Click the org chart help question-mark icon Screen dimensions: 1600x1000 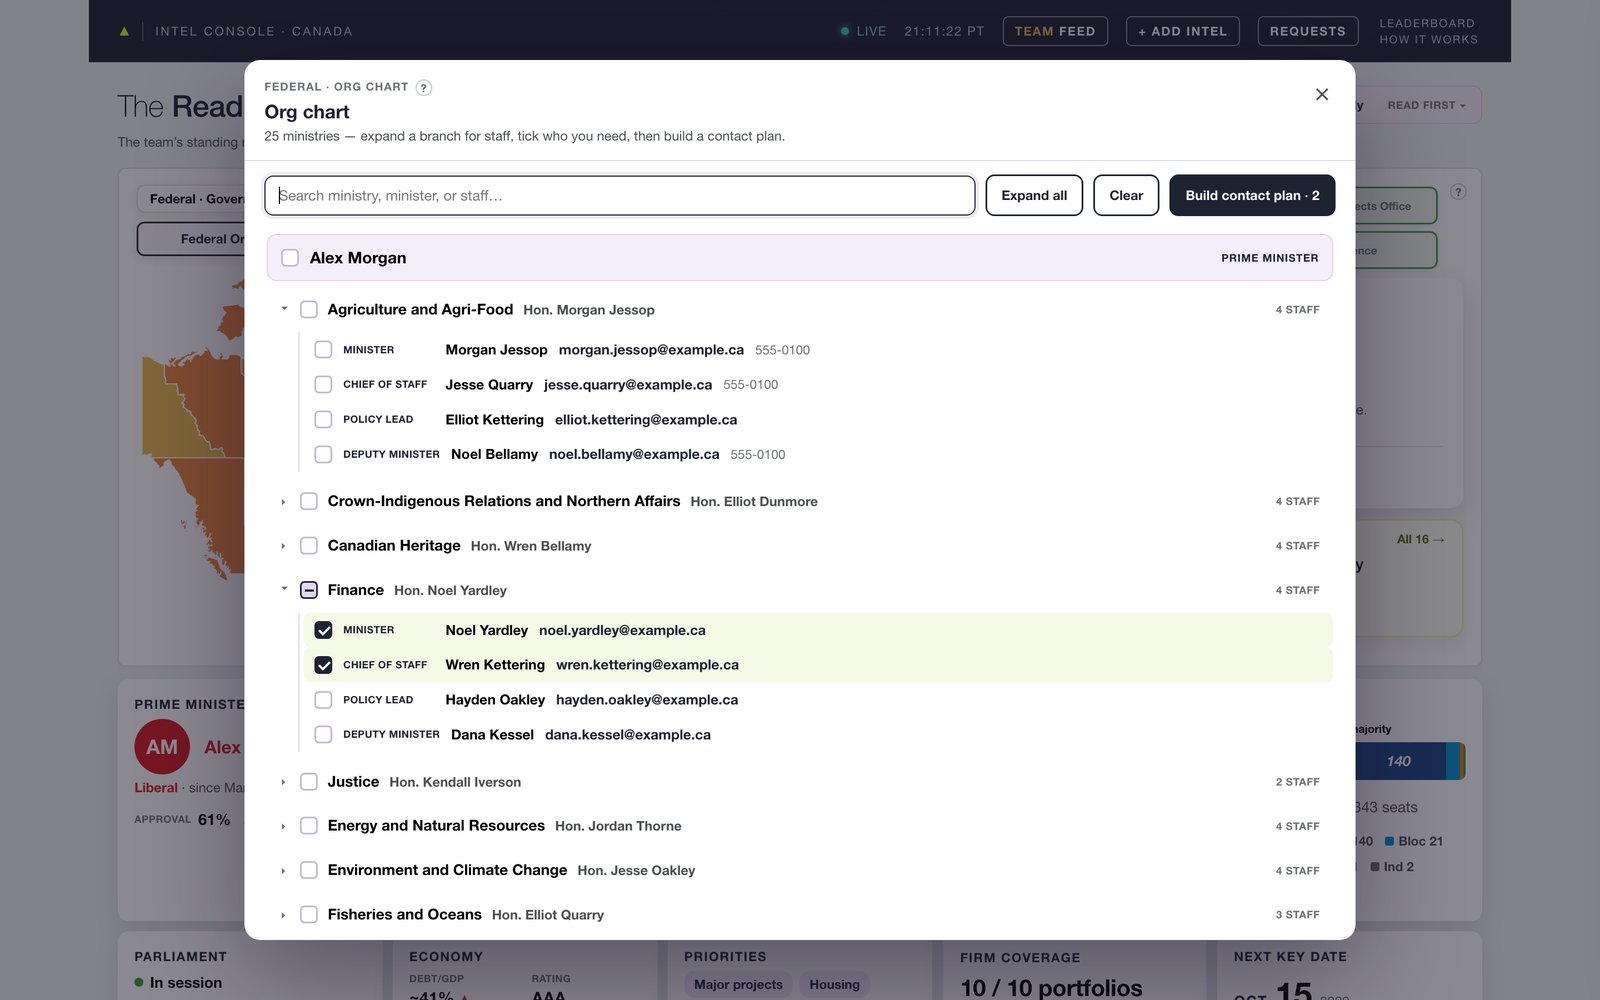coord(423,87)
